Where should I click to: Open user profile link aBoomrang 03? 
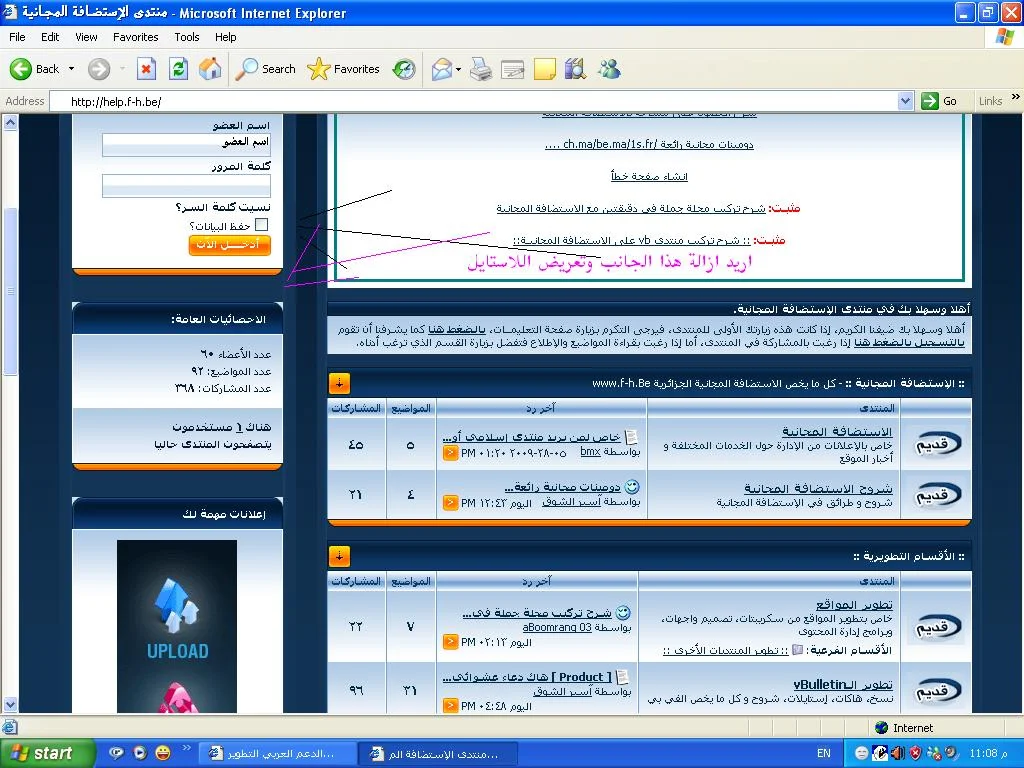557,628
